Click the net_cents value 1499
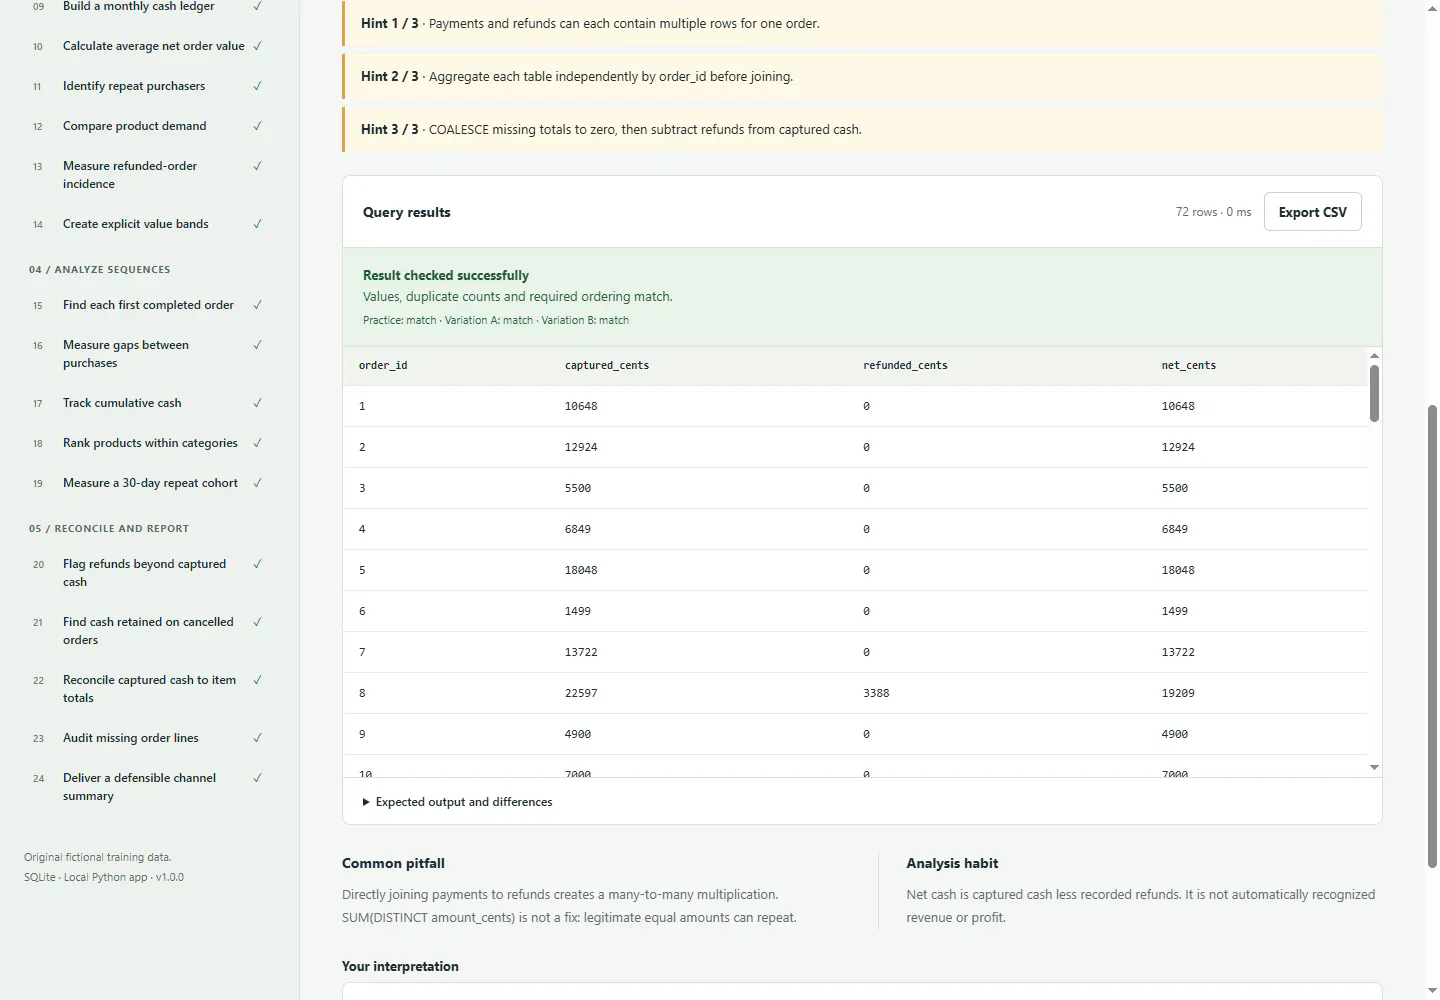 click(1175, 611)
